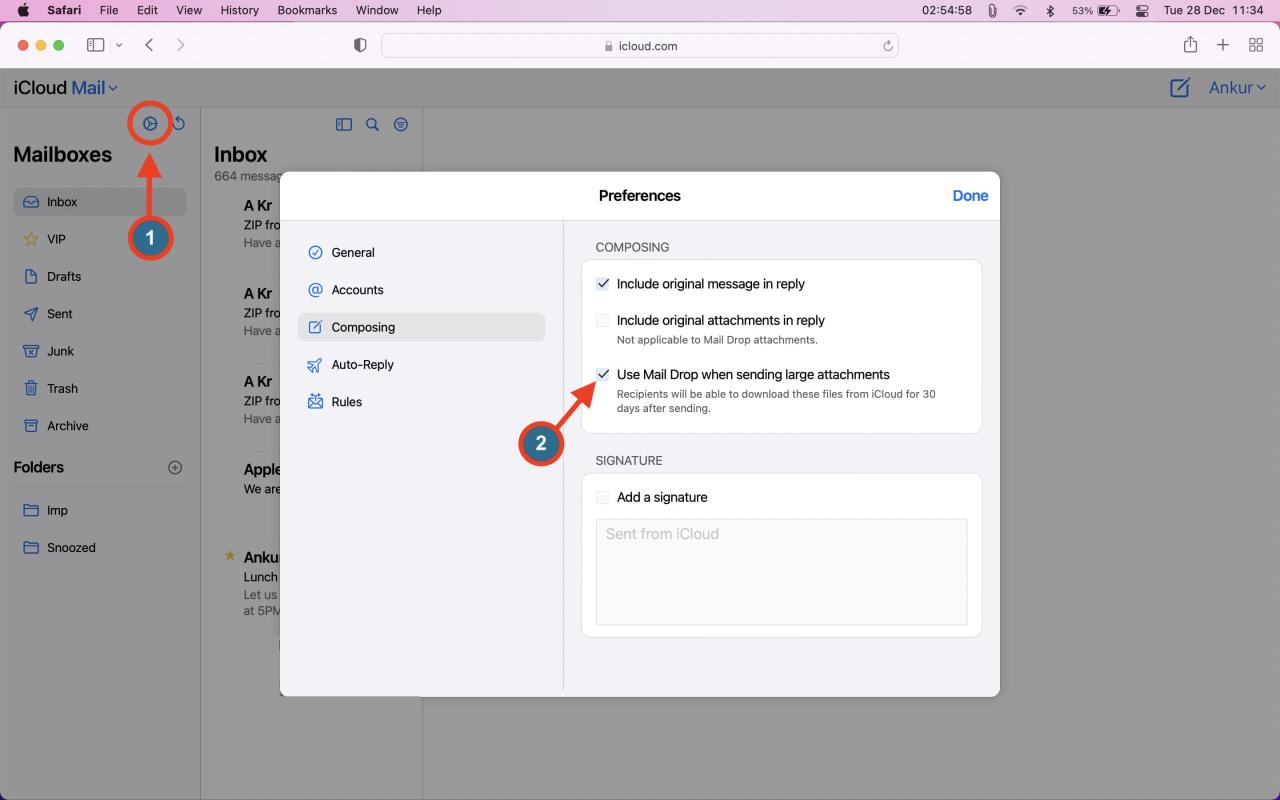Open the View menu
Viewport: 1280px width, 800px height.
click(189, 10)
